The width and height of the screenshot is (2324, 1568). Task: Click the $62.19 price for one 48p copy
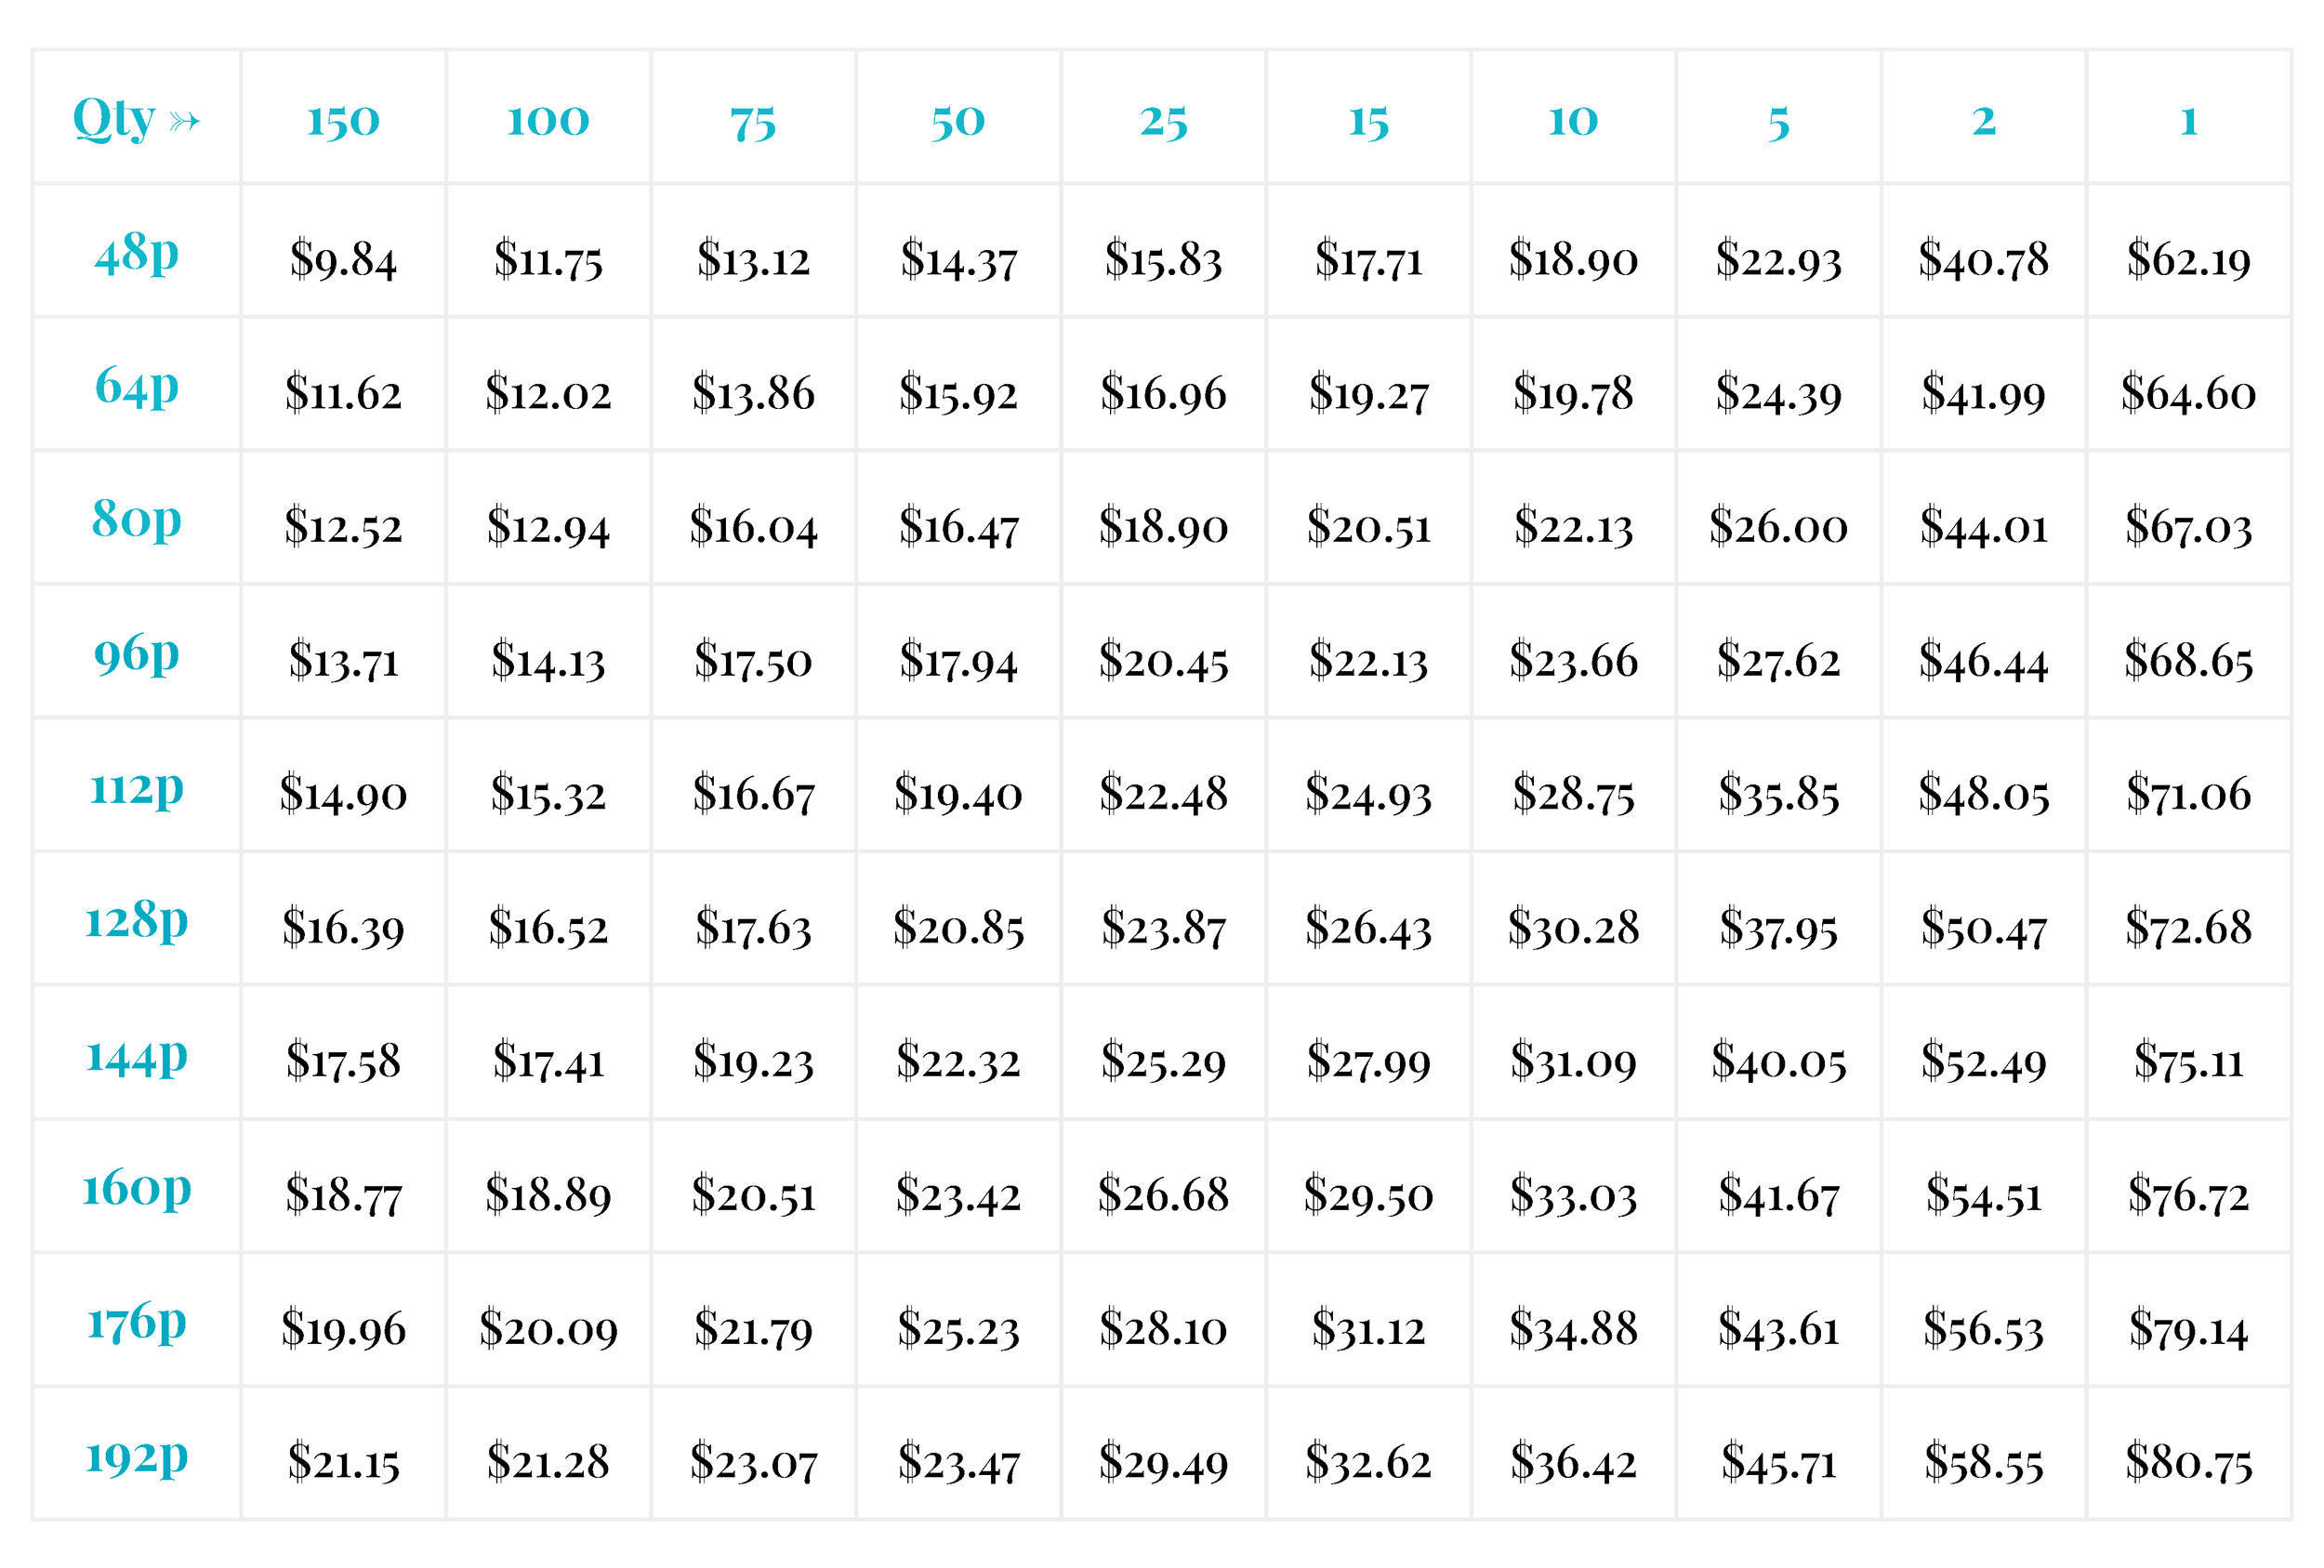pyautogui.click(x=2188, y=259)
